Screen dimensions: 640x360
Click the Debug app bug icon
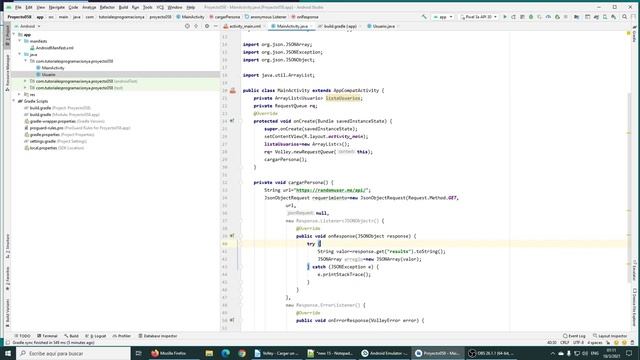pyautogui.click(x=531, y=17)
